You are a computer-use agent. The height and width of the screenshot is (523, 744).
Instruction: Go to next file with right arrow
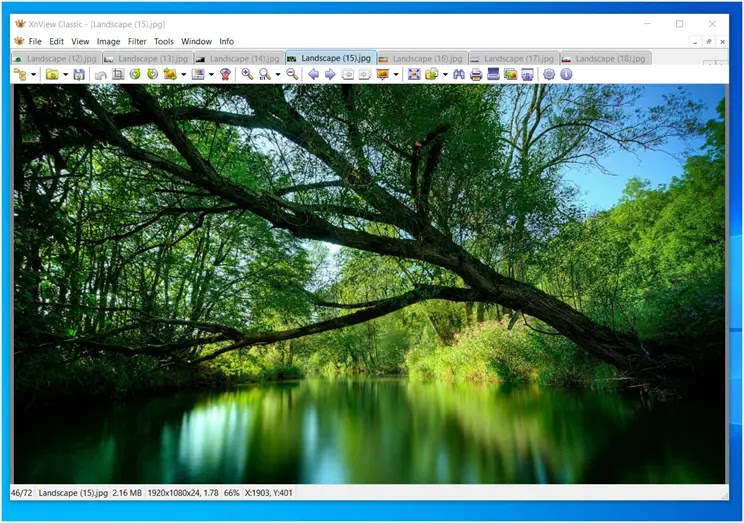click(x=330, y=75)
